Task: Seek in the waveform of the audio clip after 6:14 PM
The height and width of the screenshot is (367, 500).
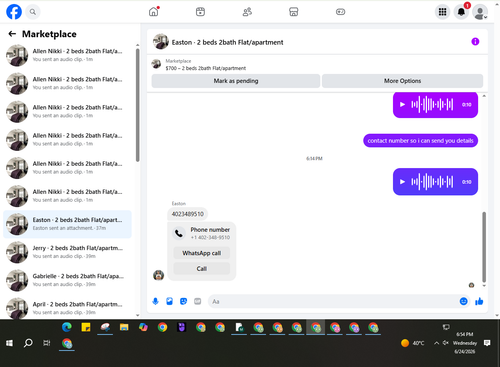Action: pyautogui.click(x=432, y=182)
